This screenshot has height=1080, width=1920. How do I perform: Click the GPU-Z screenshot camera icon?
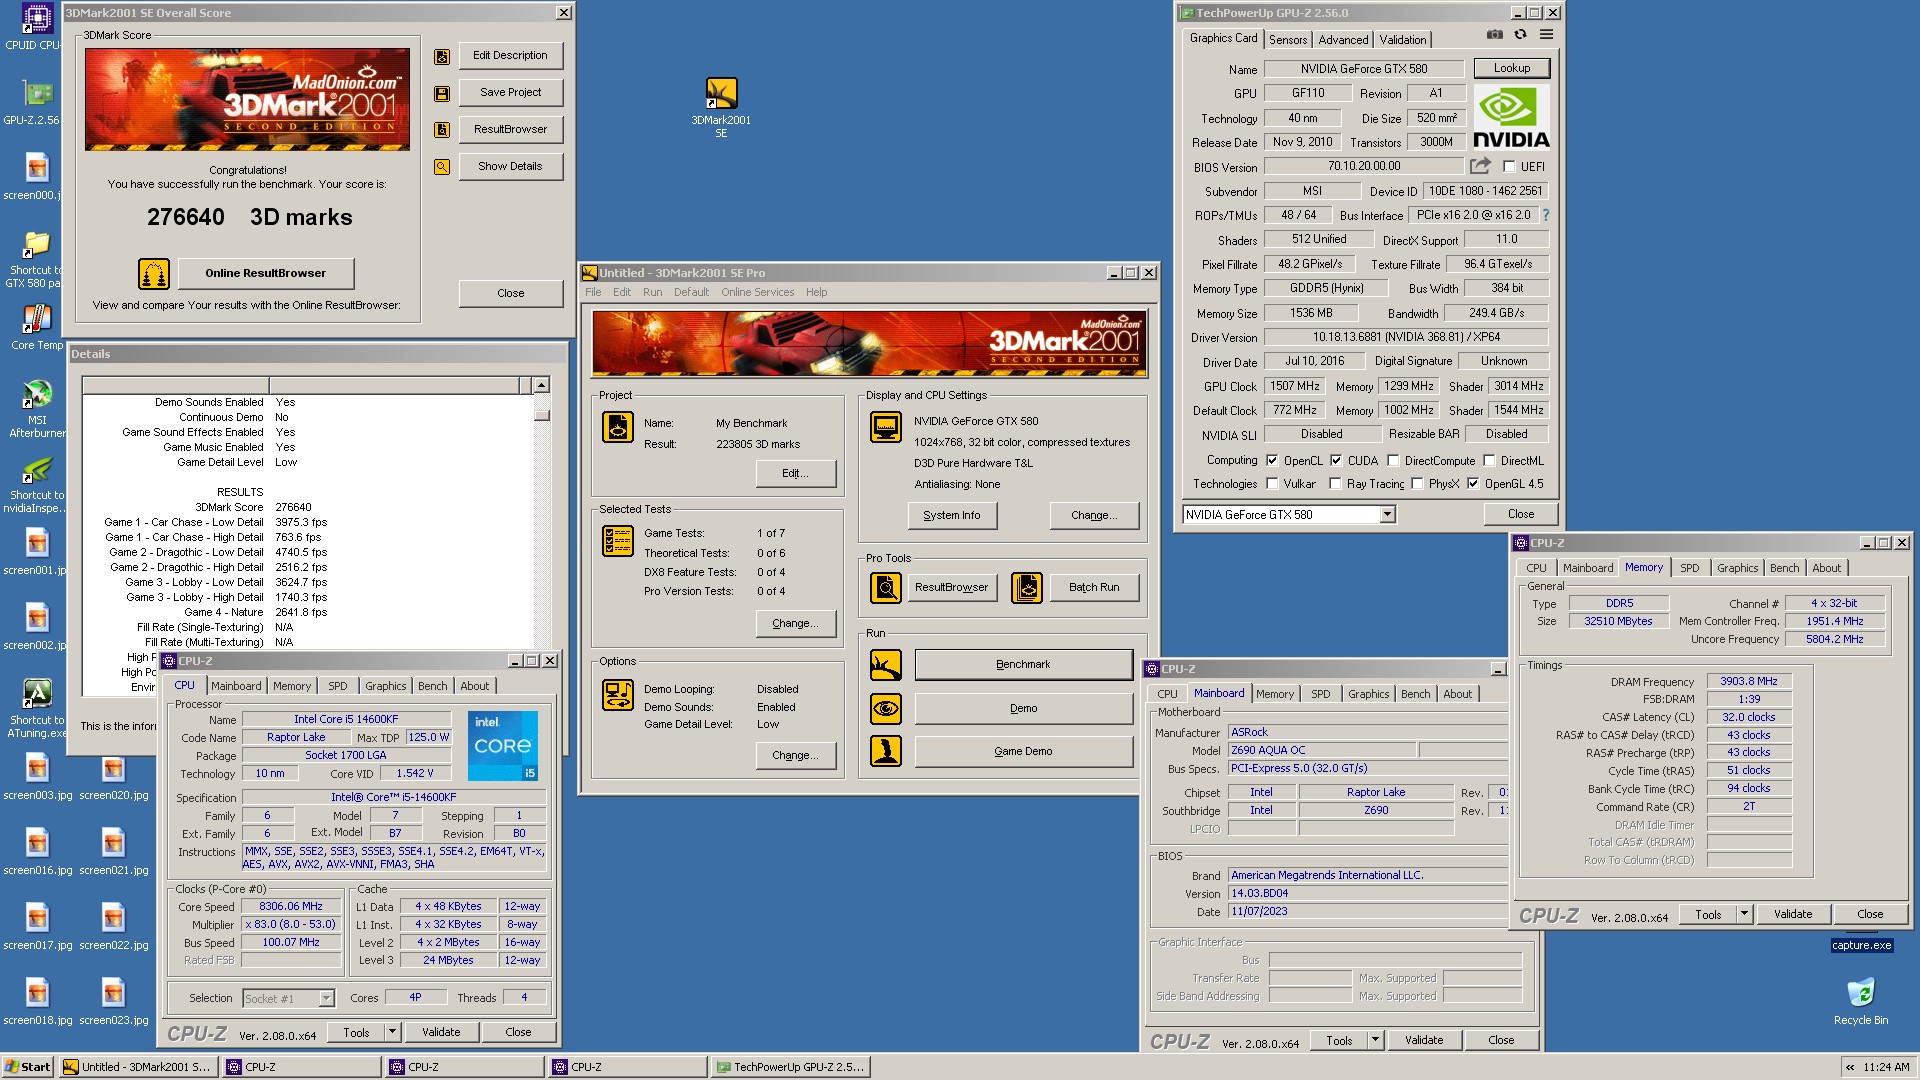tap(1494, 35)
